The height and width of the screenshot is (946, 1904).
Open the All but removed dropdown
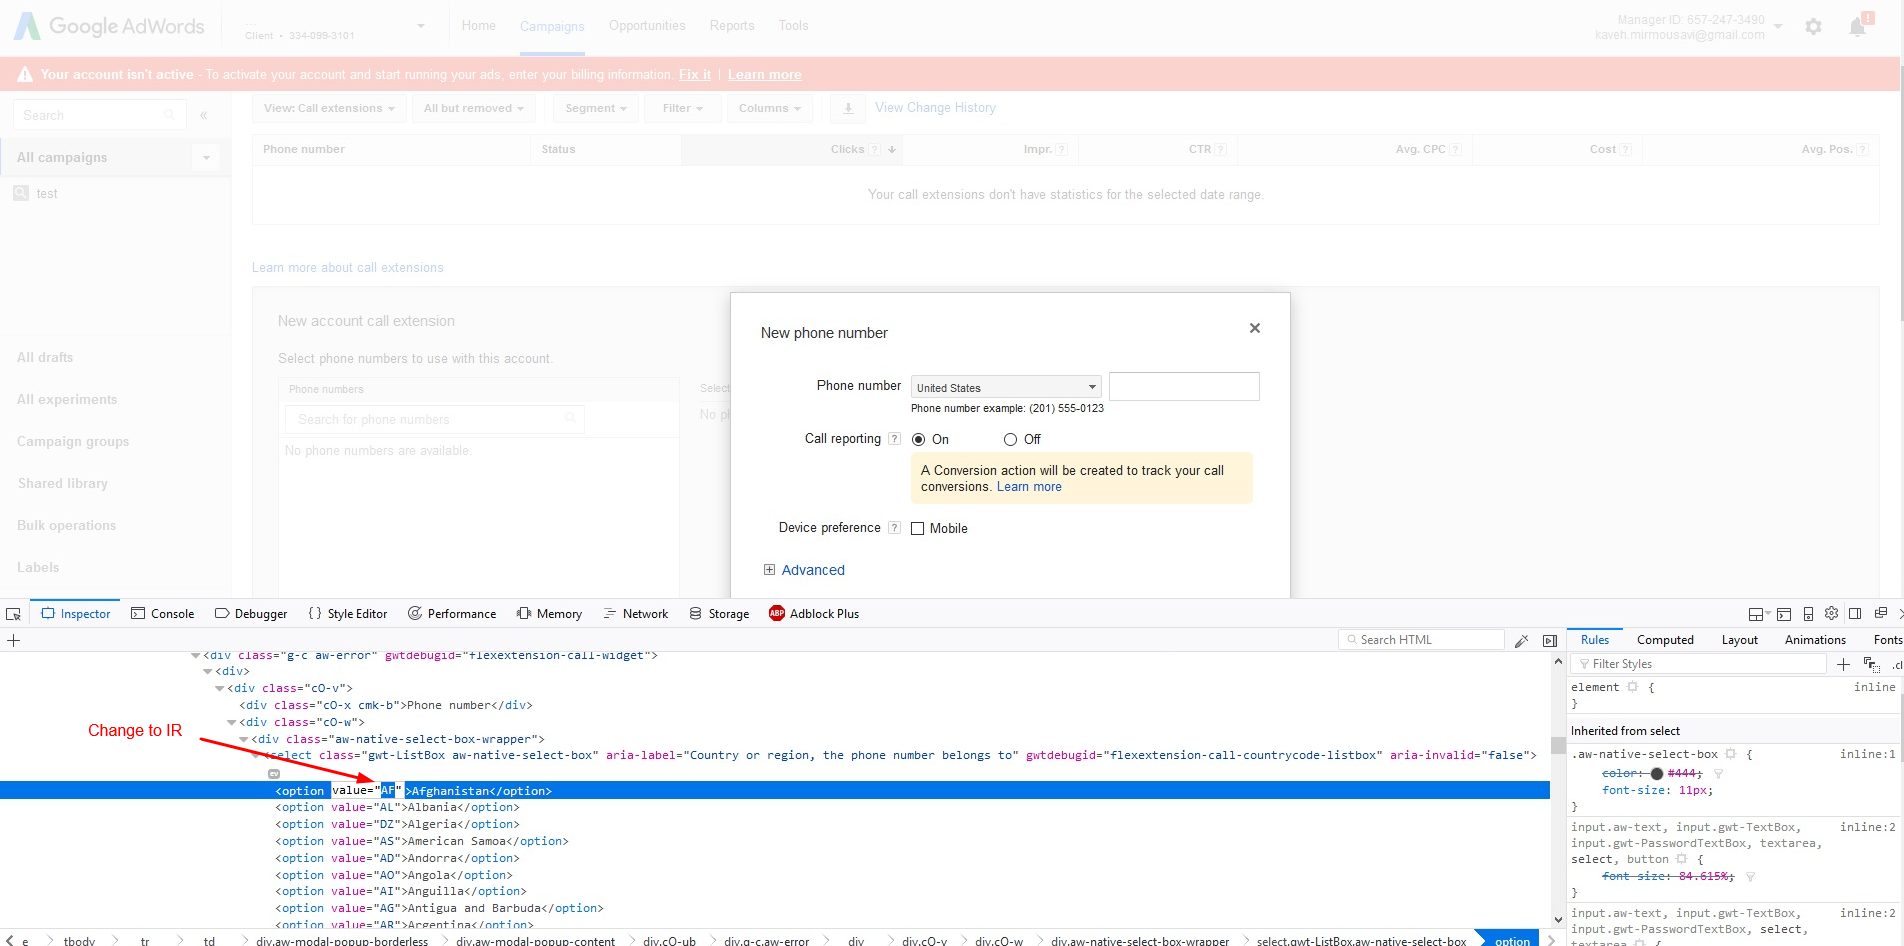point(473,108)
